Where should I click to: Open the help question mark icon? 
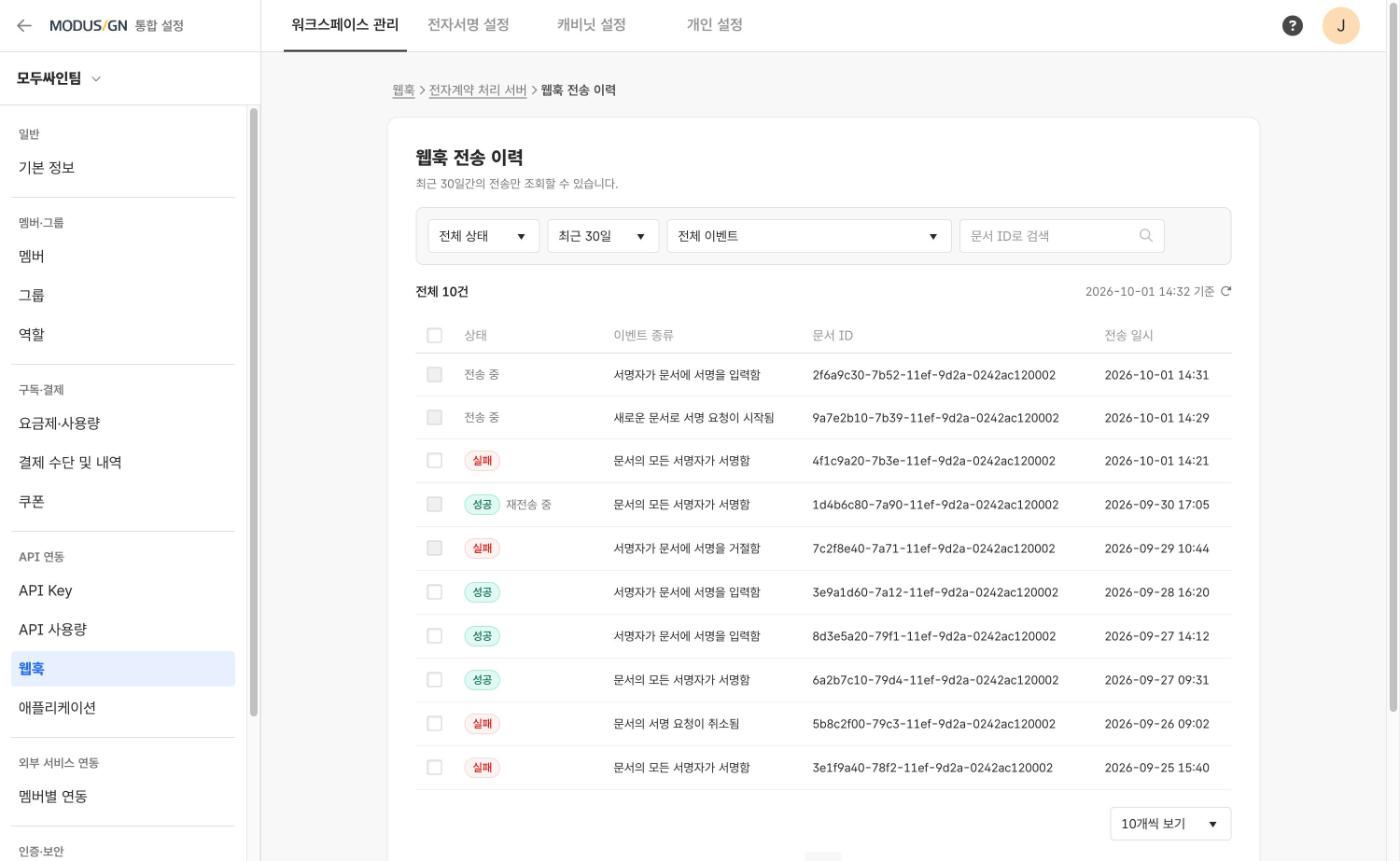1292,26
